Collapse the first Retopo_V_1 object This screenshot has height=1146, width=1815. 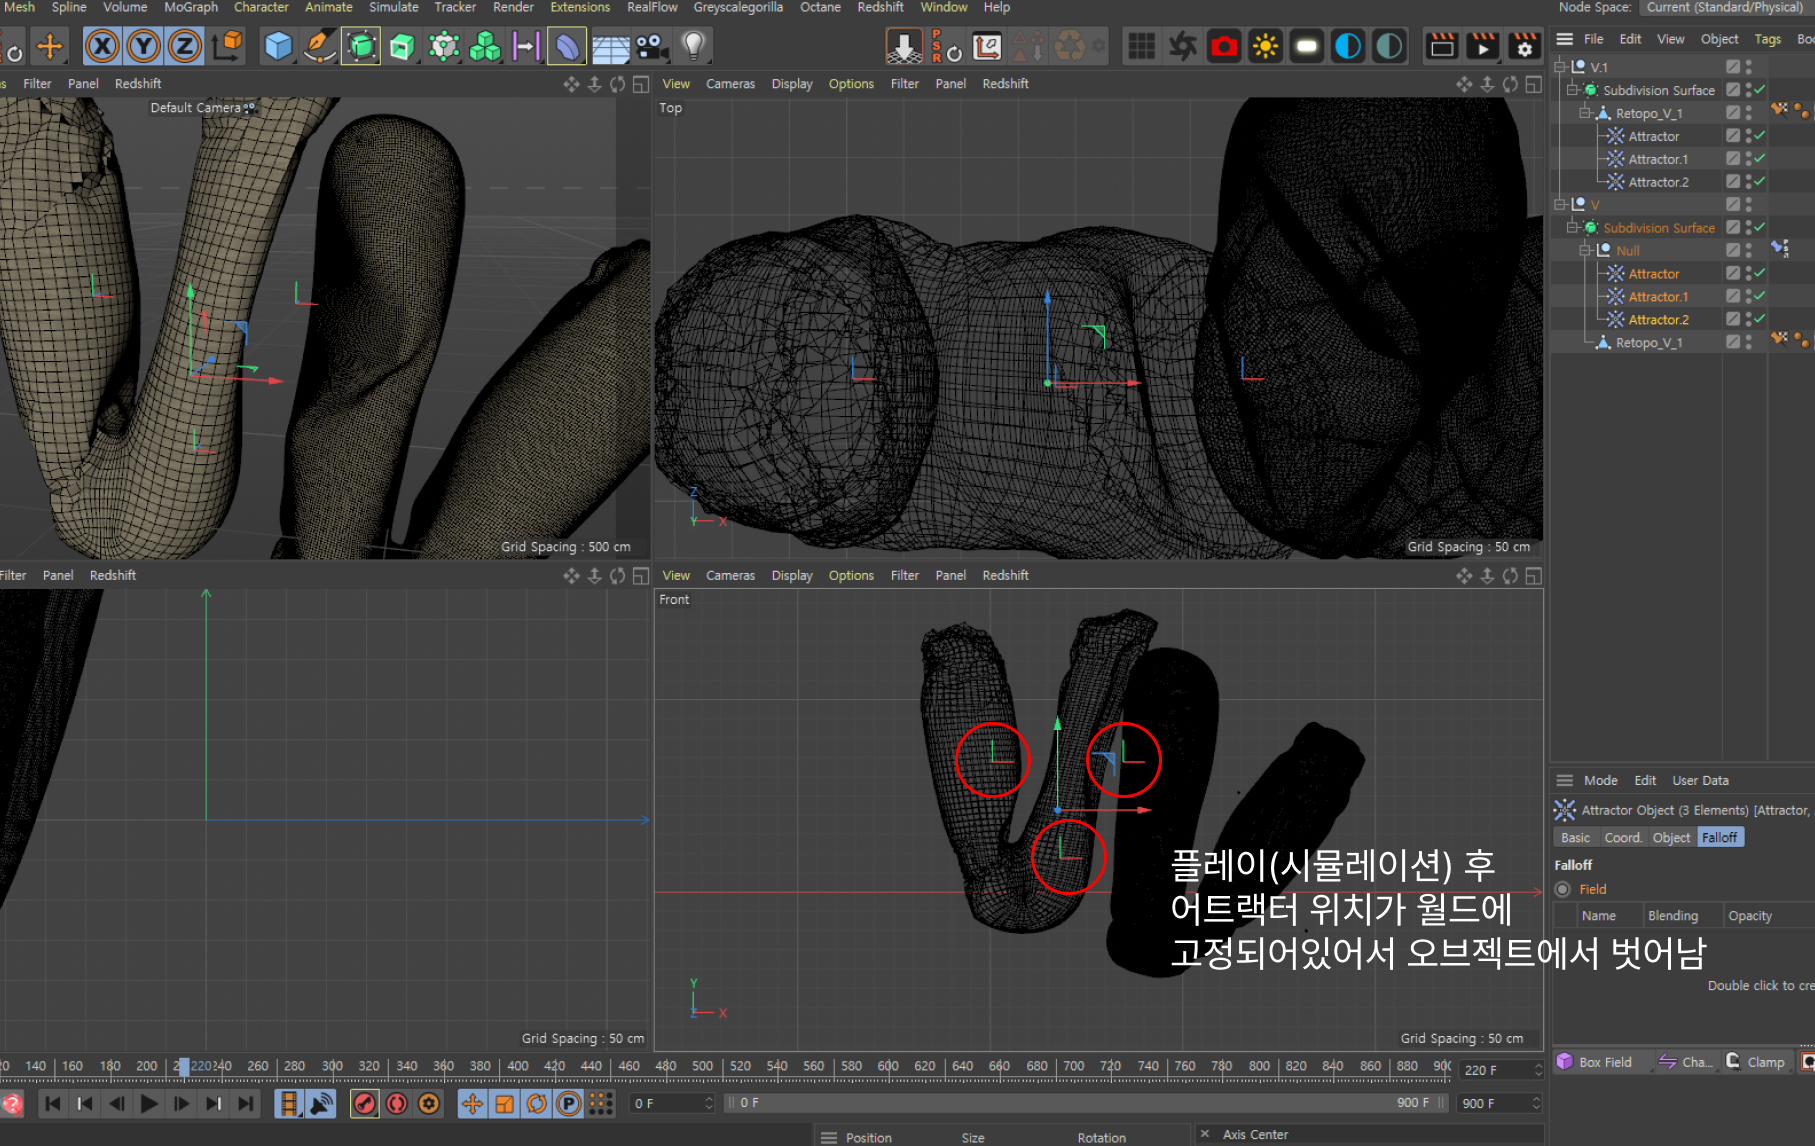(1585, 113)
